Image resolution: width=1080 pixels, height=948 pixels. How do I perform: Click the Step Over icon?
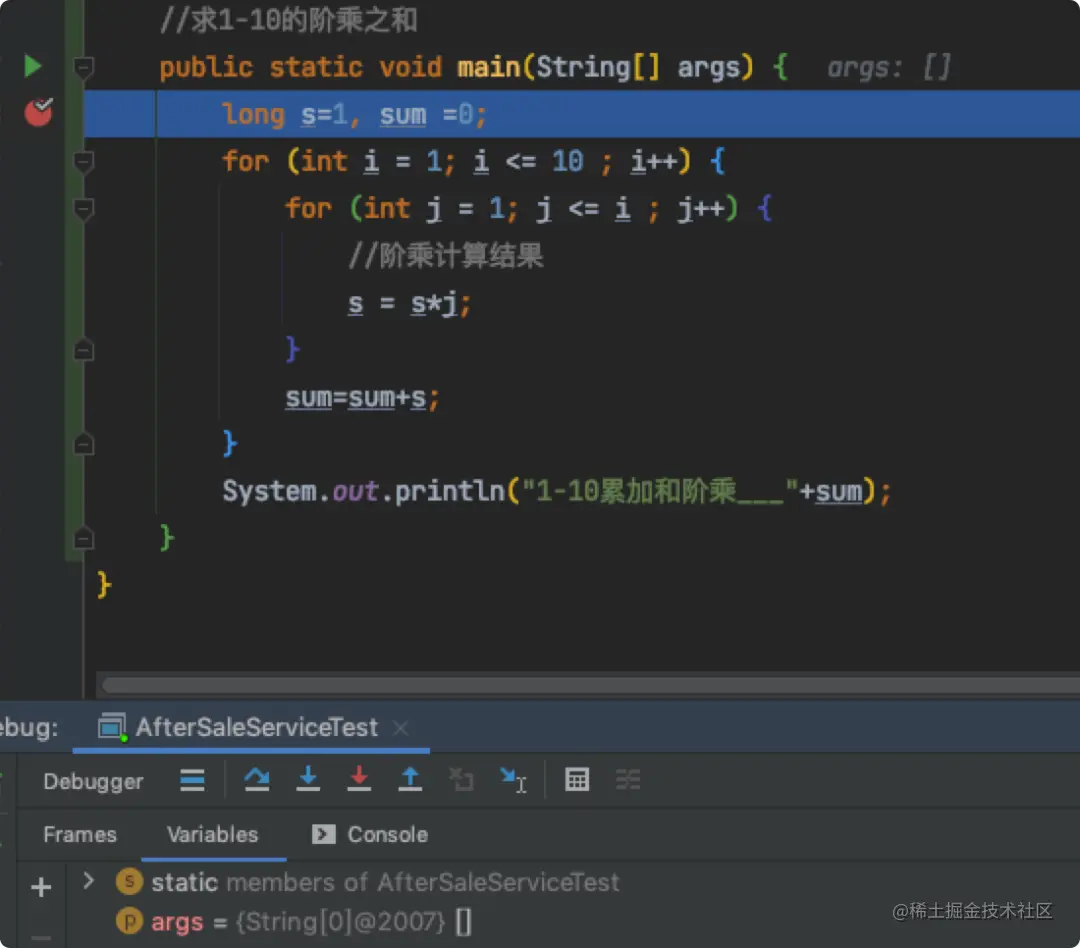click(257, 780)
